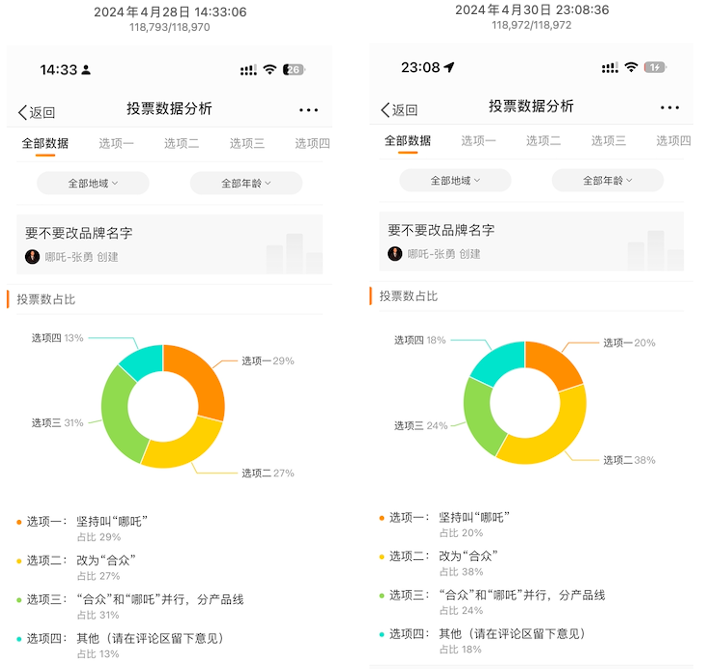Switch to 选项三 tab in right screenshot
702x669 pixels.
[608, 141]
